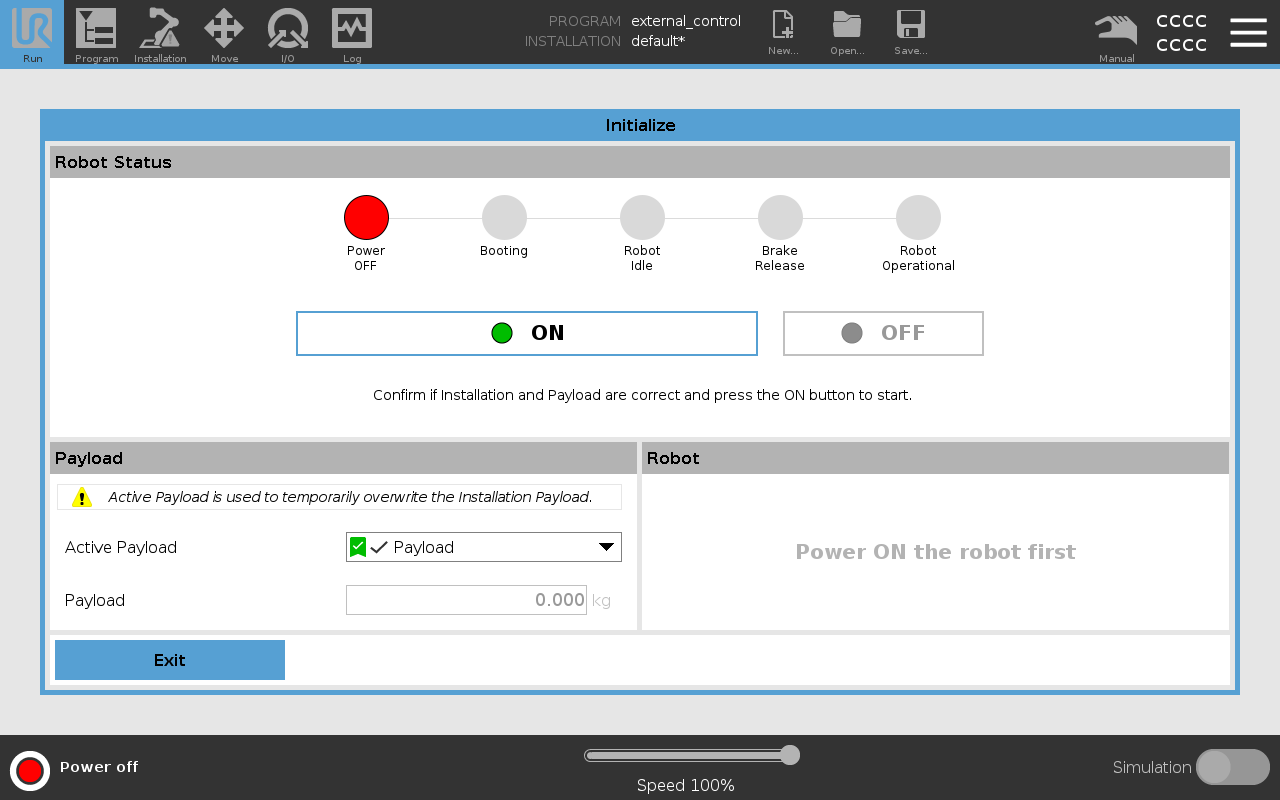Create a new program with New icon
The height and width of the screenshot is (800, 1280).
click(x=783, y=32)
